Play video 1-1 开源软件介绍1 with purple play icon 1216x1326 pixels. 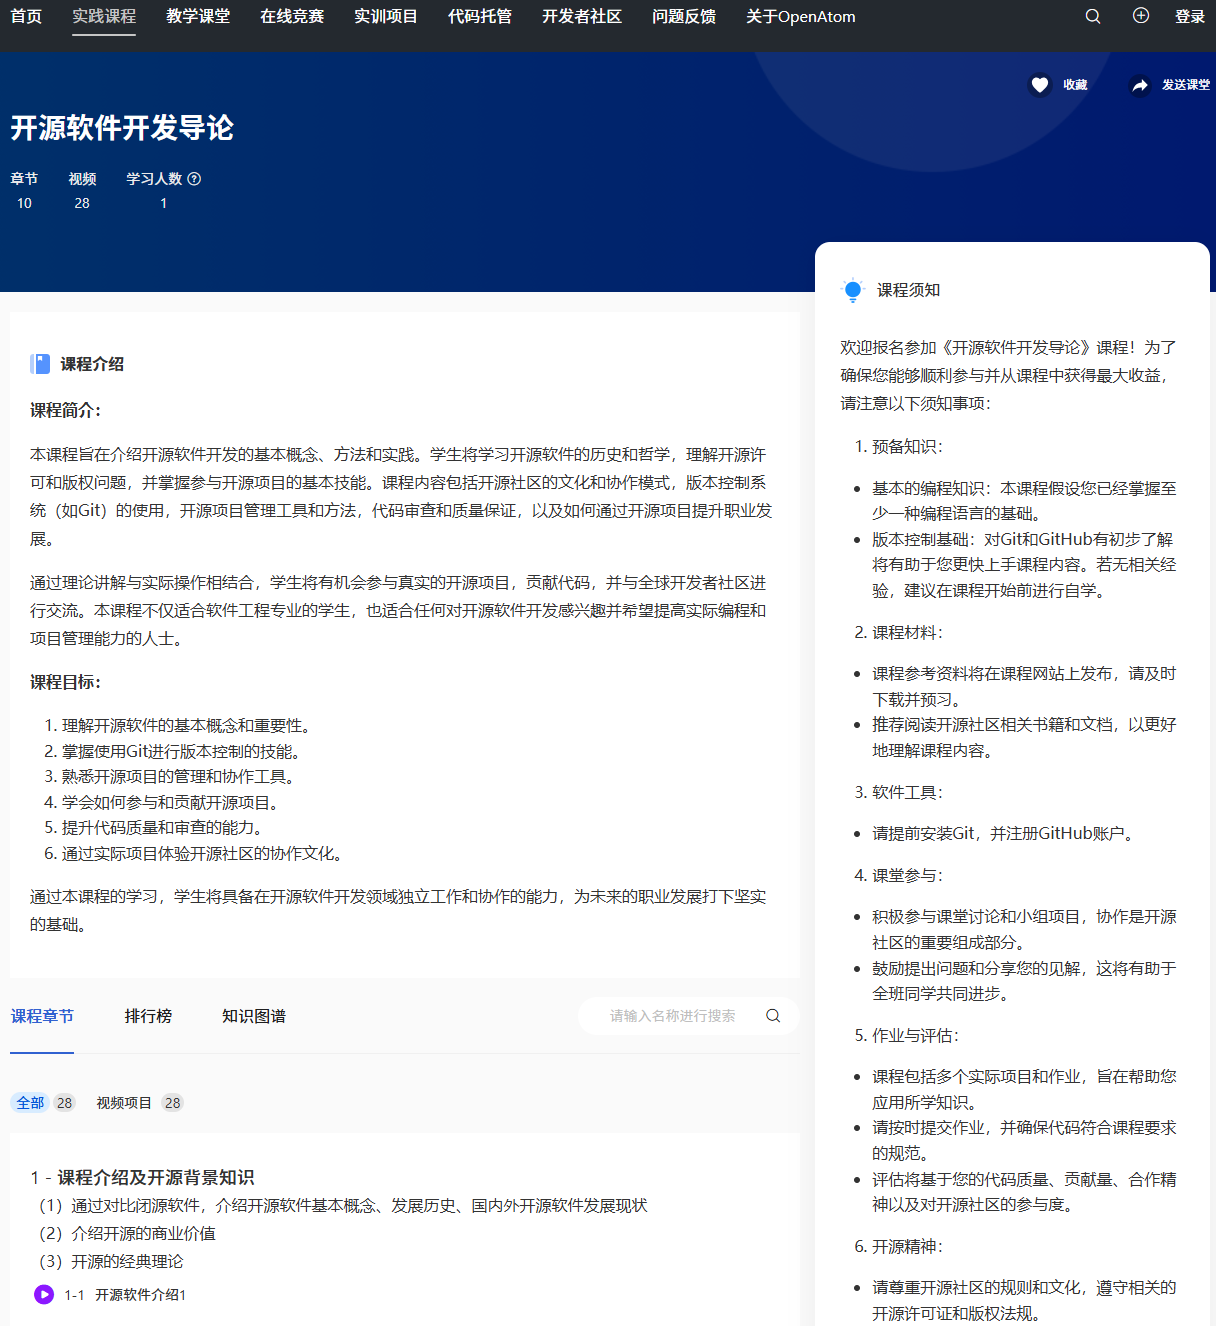point(44,1295)
